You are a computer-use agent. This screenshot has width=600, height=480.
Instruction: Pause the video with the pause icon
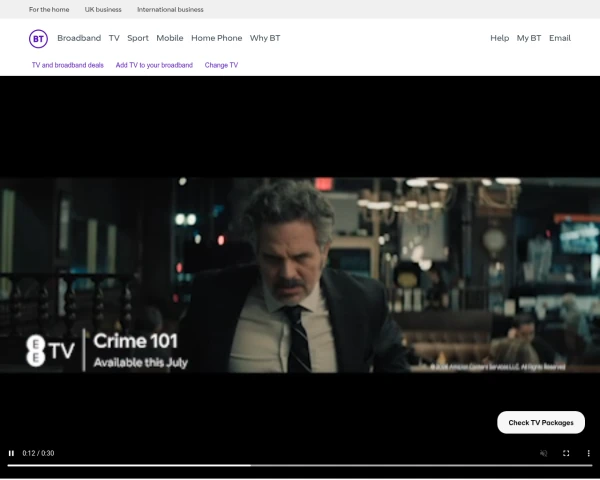click(11, 453)
